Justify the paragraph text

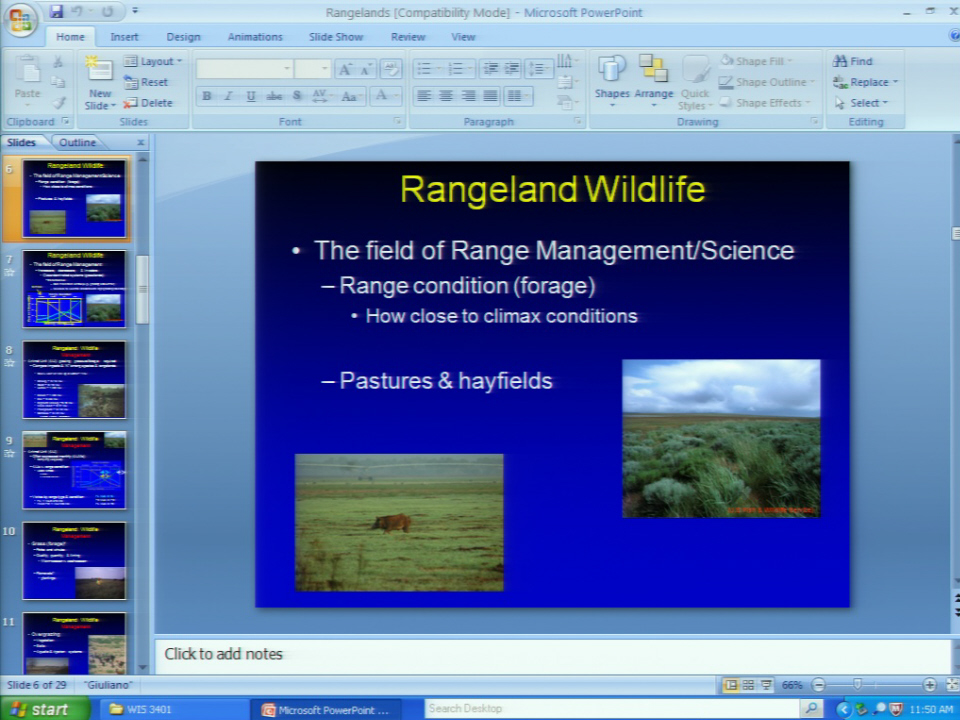click(490, 96)
